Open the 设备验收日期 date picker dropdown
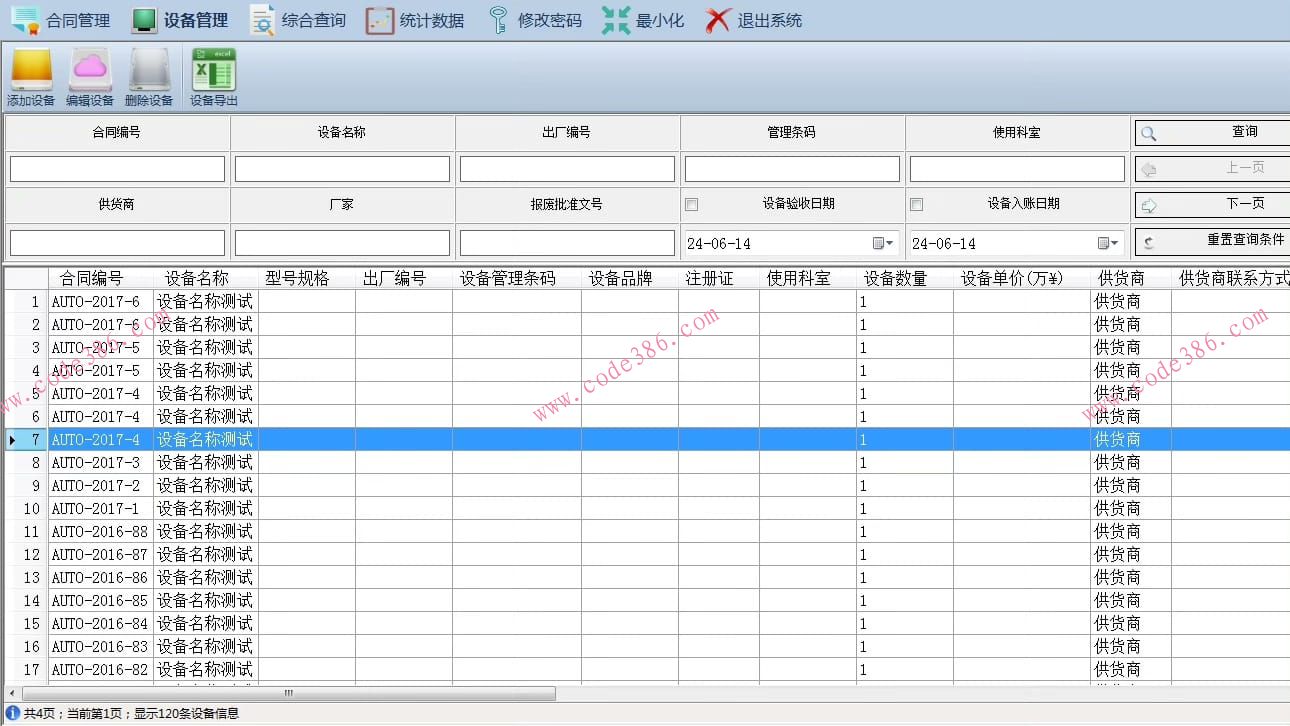This screenshot has width=1290, height=726. click(x=883, y=243)
